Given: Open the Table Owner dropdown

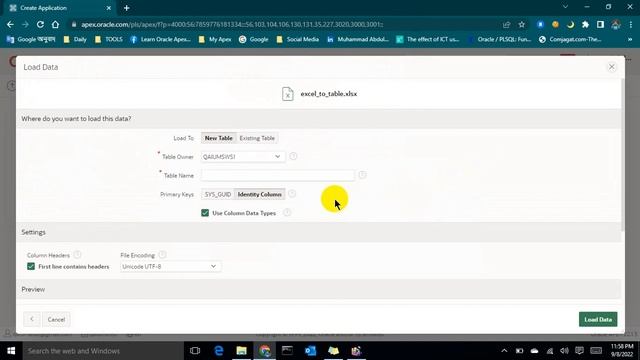Looking at the screenshot, I should (242, 157).
